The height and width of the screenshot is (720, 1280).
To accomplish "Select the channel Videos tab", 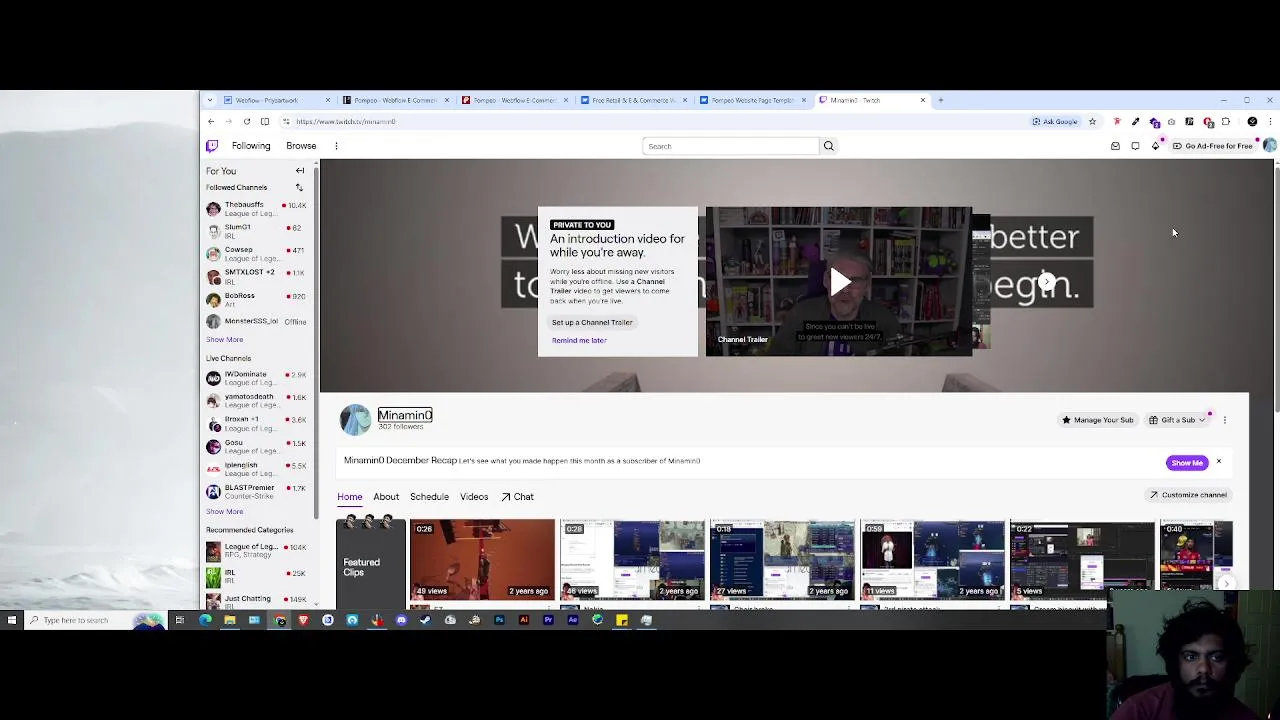I will click(474, 497).
